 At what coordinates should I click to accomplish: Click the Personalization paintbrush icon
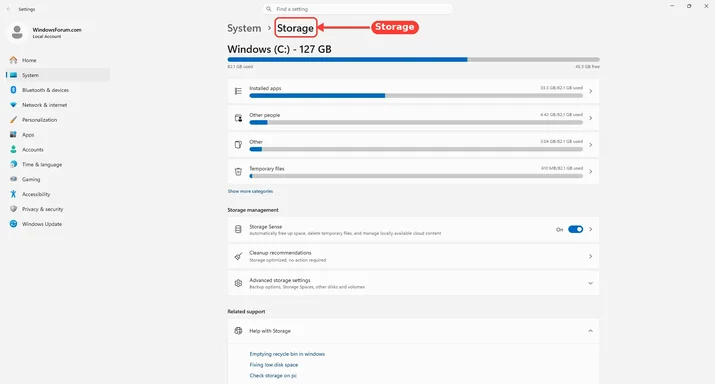click(13, 119)
